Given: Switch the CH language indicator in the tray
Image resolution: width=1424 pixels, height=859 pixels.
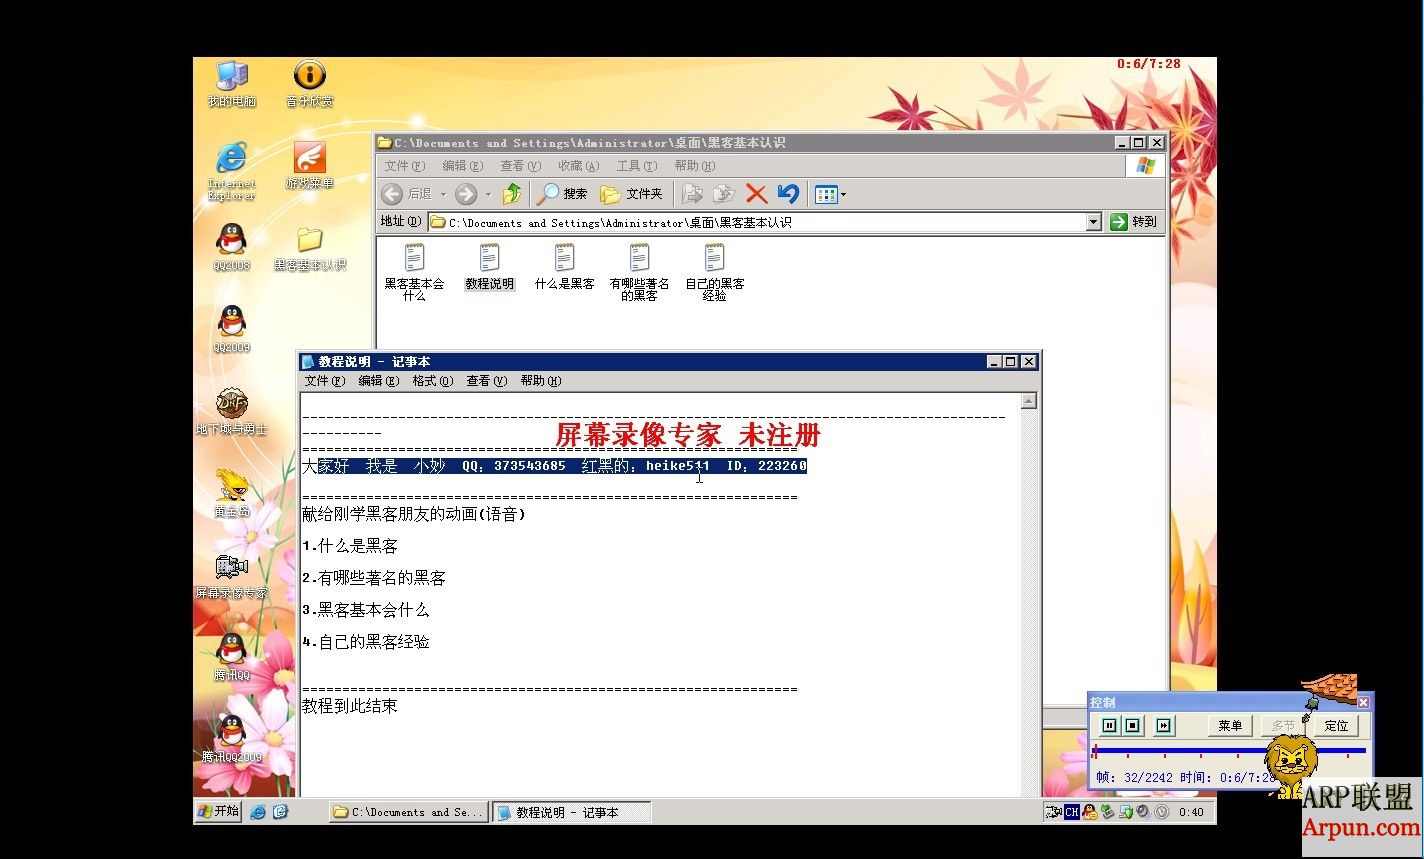Looking at the screenshot, I should pos(1072,811).
